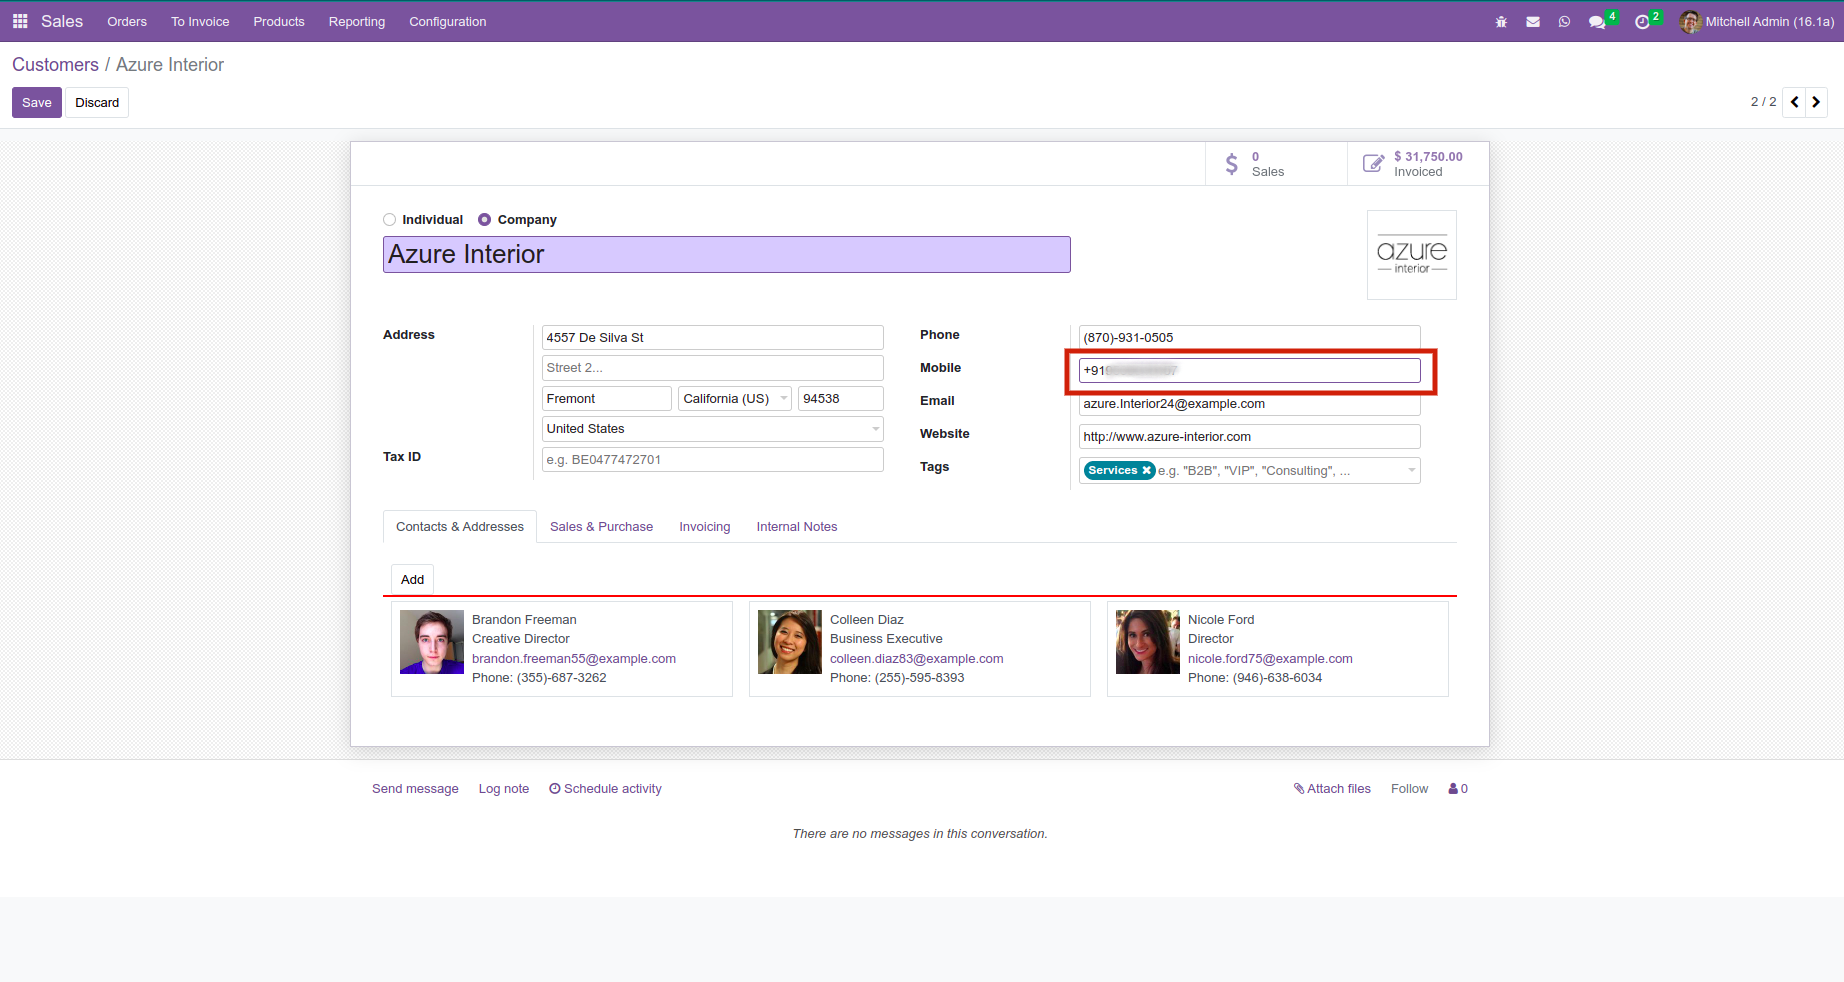Screen dimensions: 1844x982
Task: Click the debug bug icon
Action: pos(1501,22)
